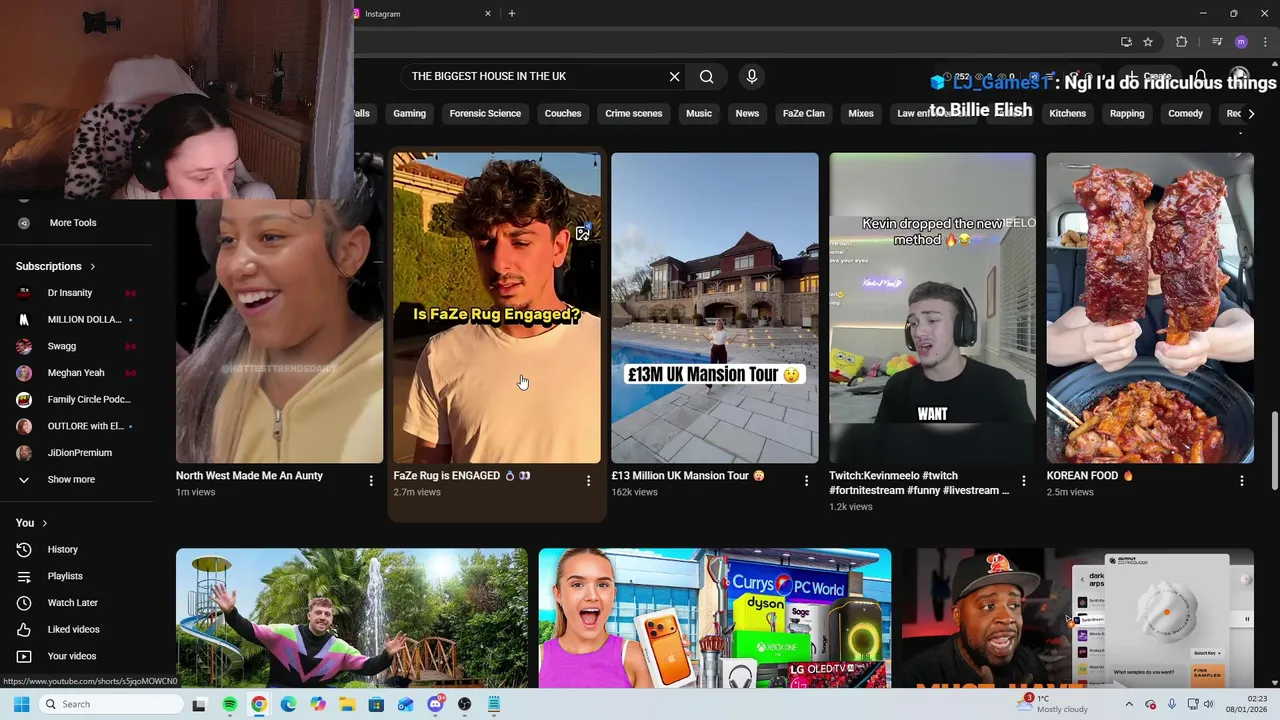This screenshot has height=720, width=1280.
Task: Select the Comedy filter chip
Action: [1185, 114]
